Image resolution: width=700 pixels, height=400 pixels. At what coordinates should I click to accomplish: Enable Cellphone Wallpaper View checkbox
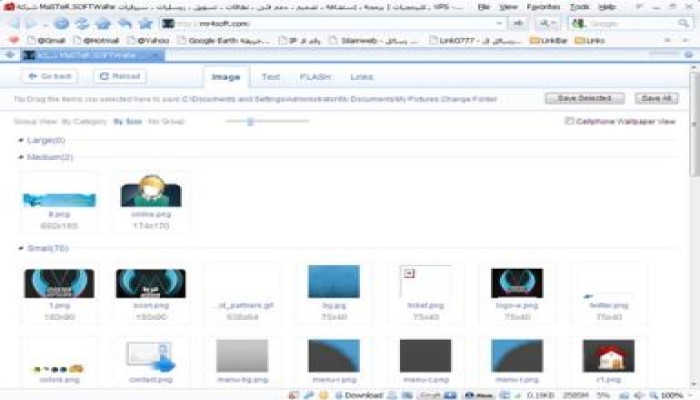569,121
